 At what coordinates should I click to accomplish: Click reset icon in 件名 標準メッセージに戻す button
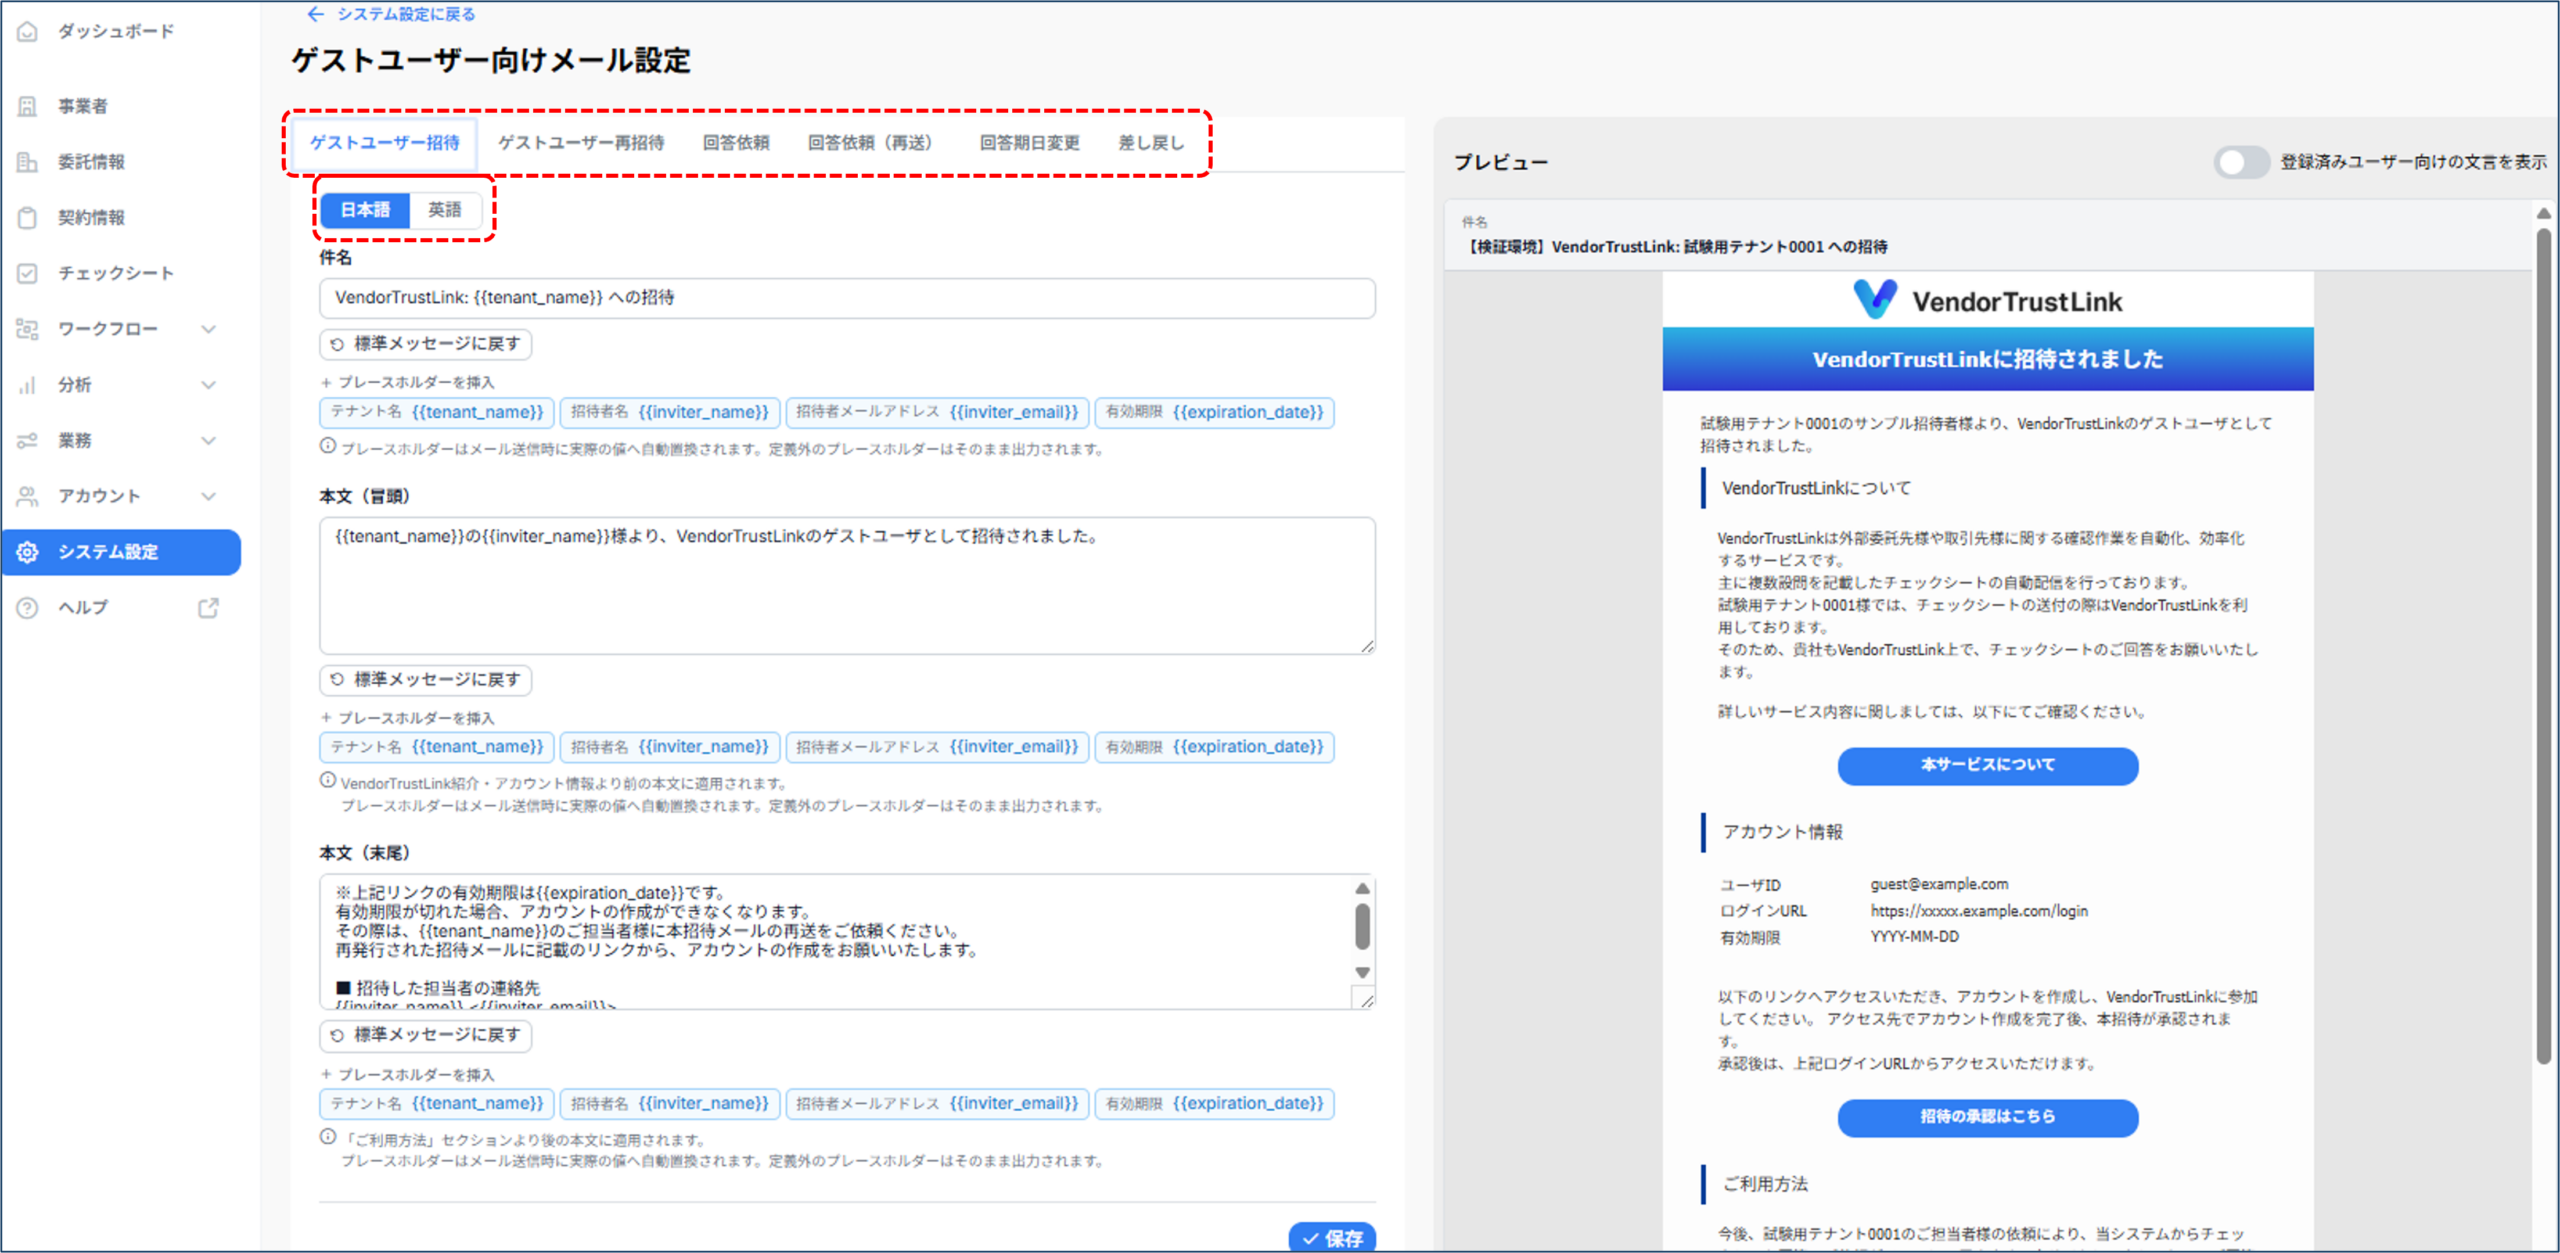pos(338,344)
